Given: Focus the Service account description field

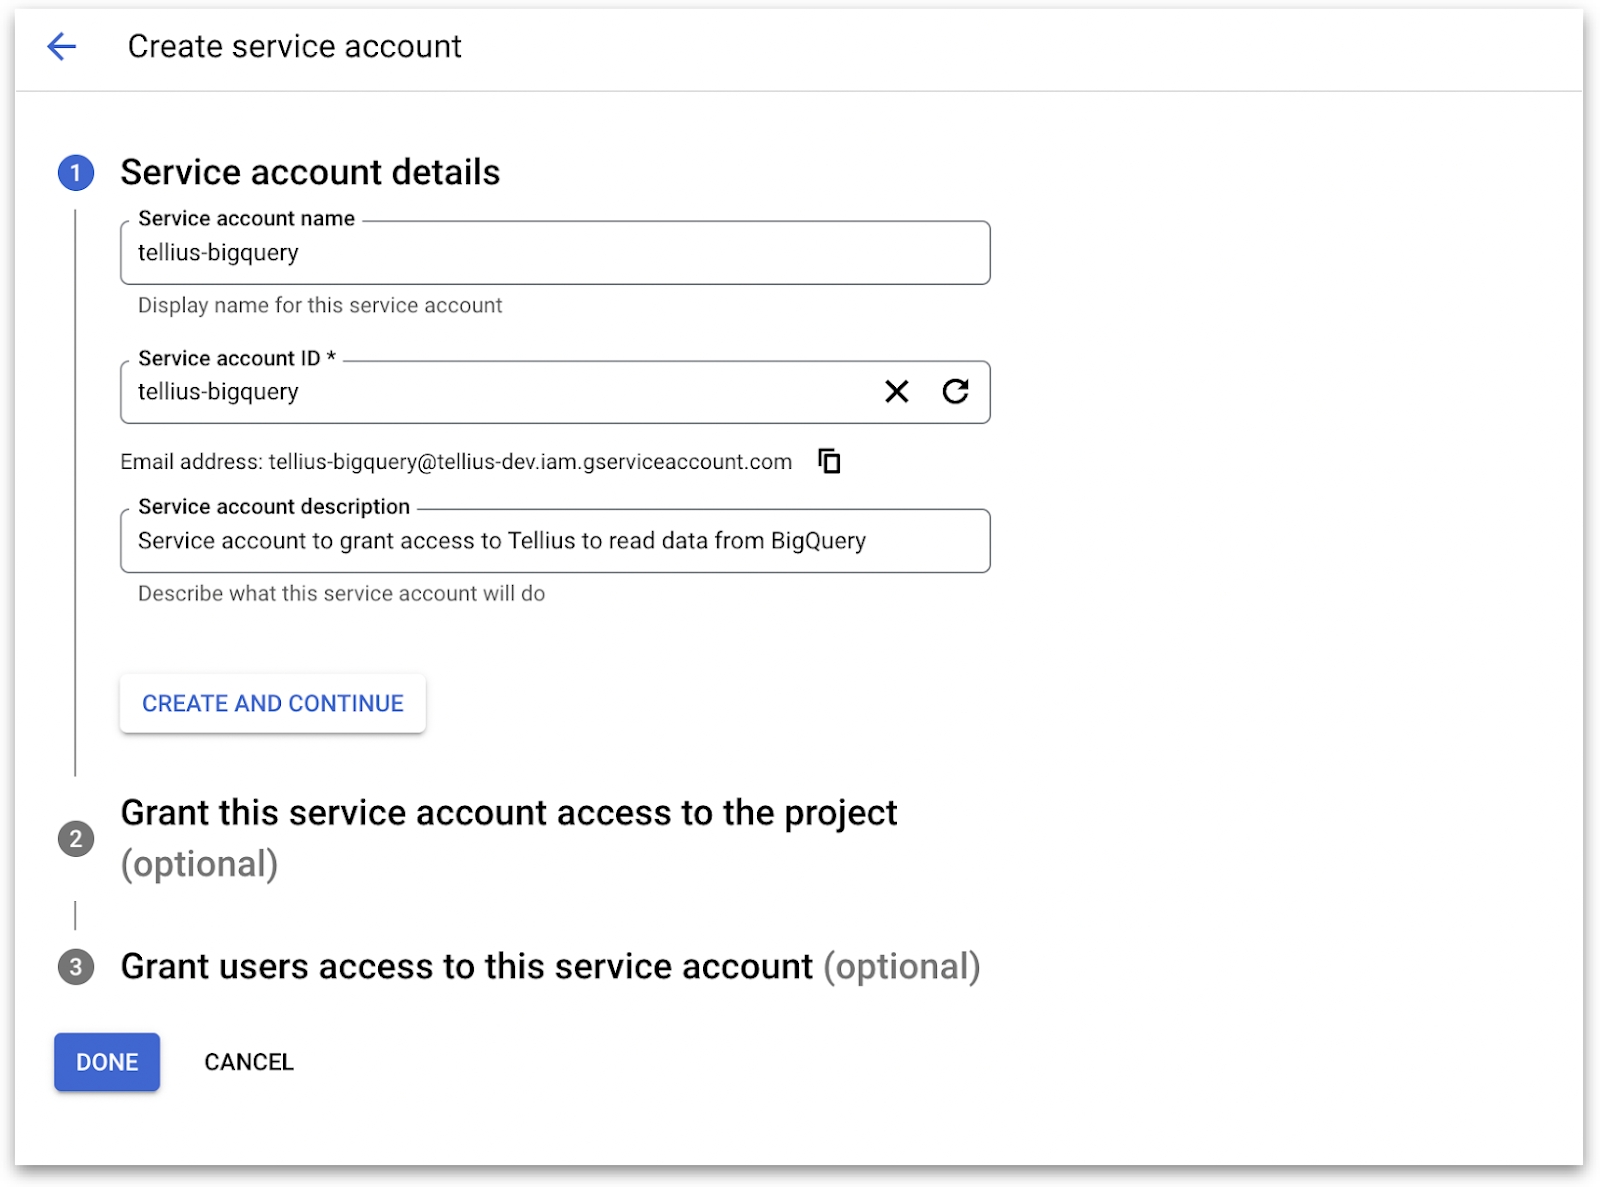Looking at the screenshot, I should (x=554, y=541).
